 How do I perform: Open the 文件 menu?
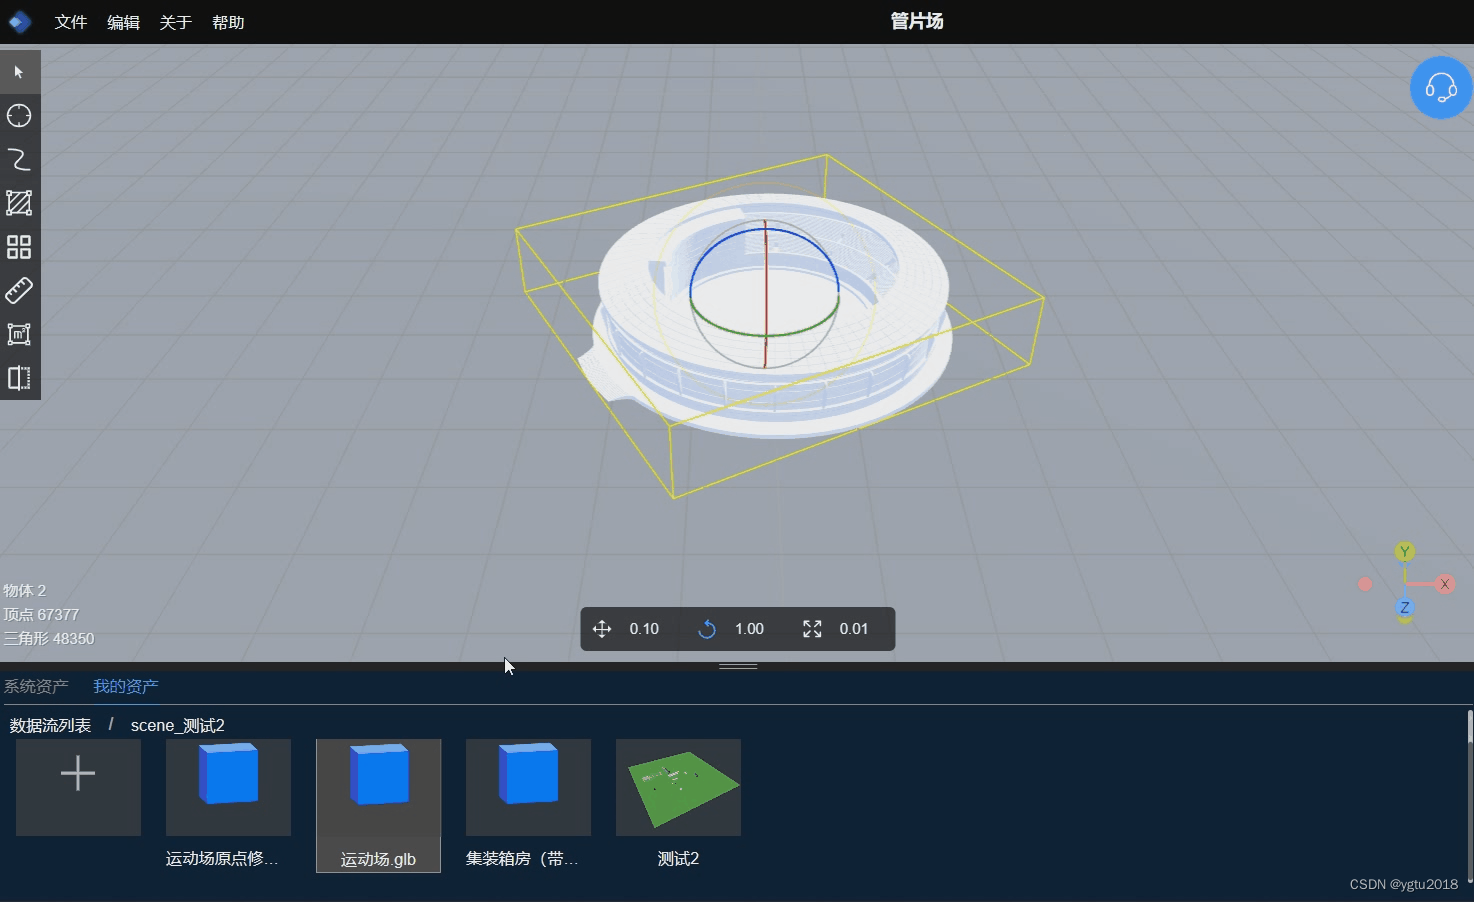coord(71,22)
